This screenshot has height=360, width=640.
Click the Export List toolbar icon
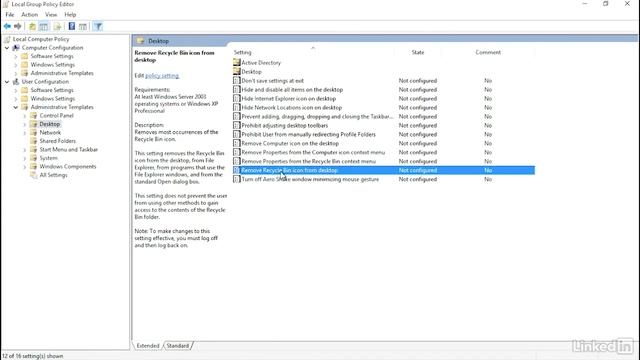58,27
